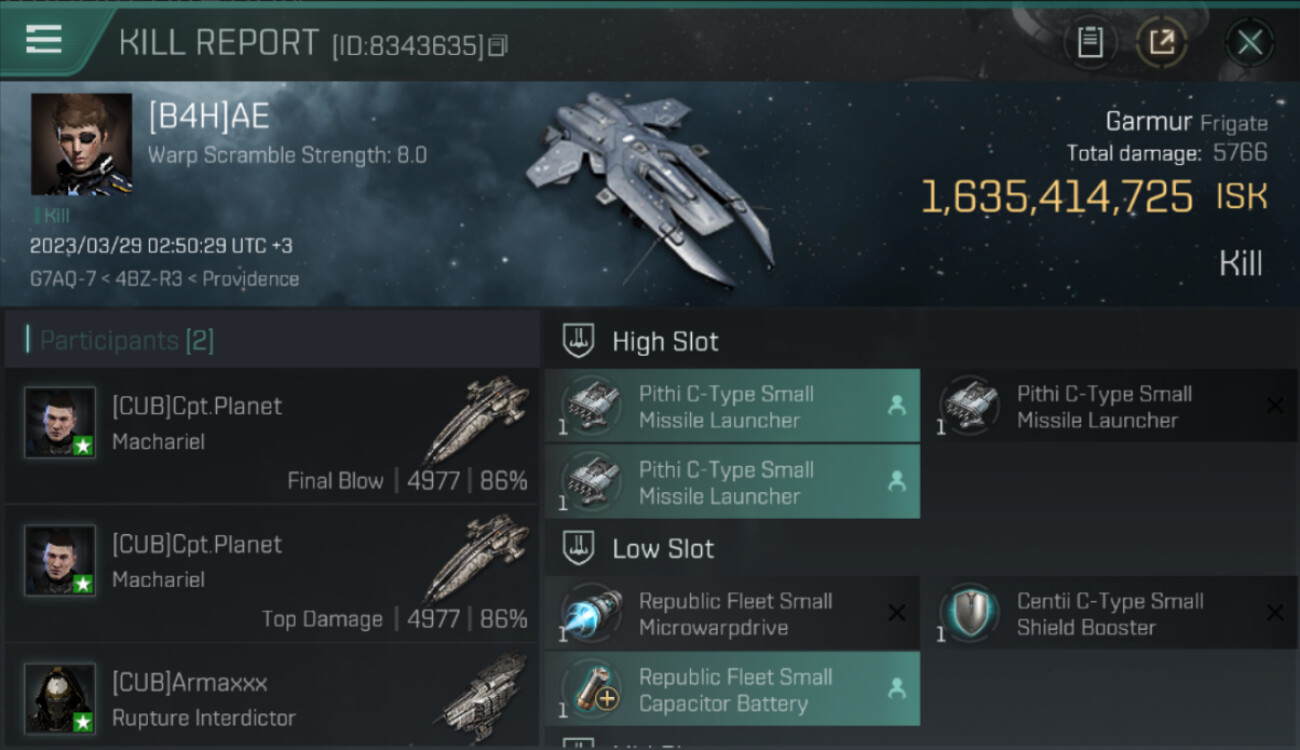Select Republic Fleet Small Capacitor Battery
The image size is (1300, 750).
coord(732,690)
